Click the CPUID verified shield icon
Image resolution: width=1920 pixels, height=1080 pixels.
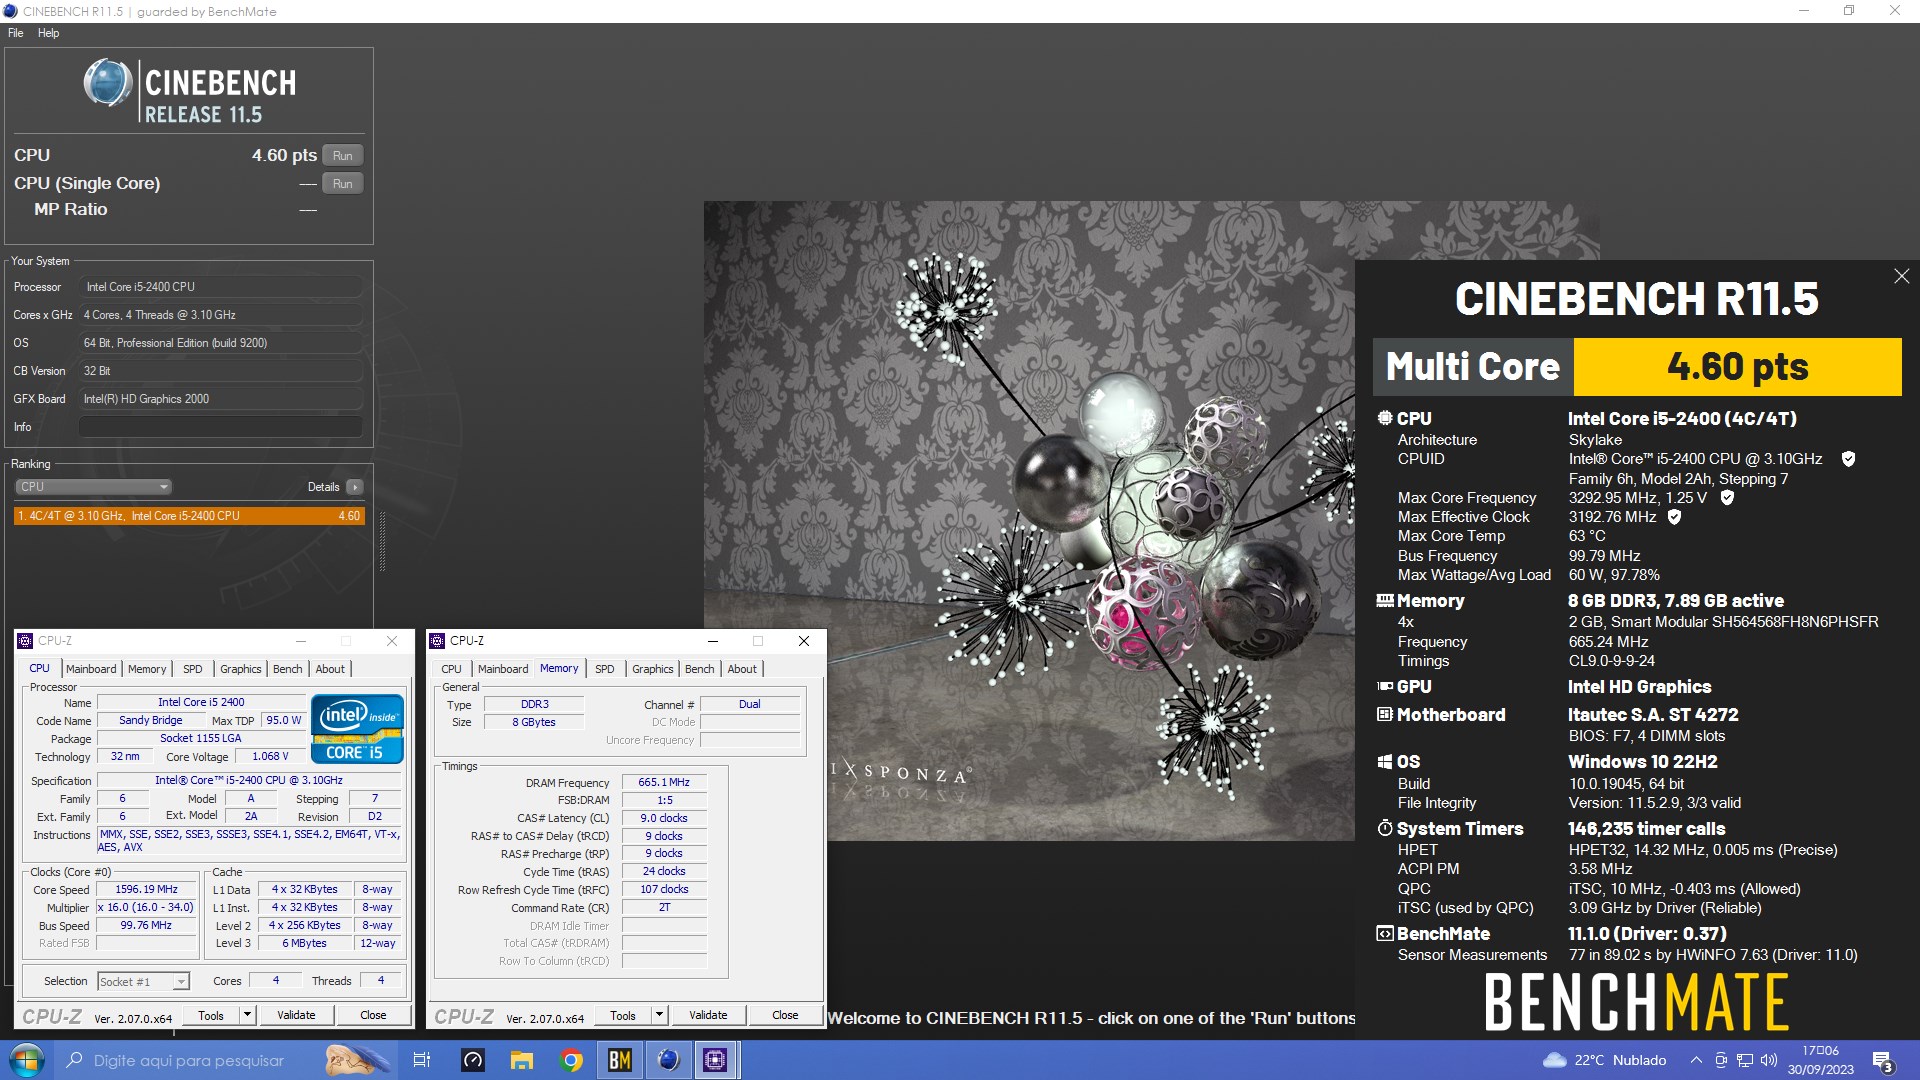(1848, 459)
